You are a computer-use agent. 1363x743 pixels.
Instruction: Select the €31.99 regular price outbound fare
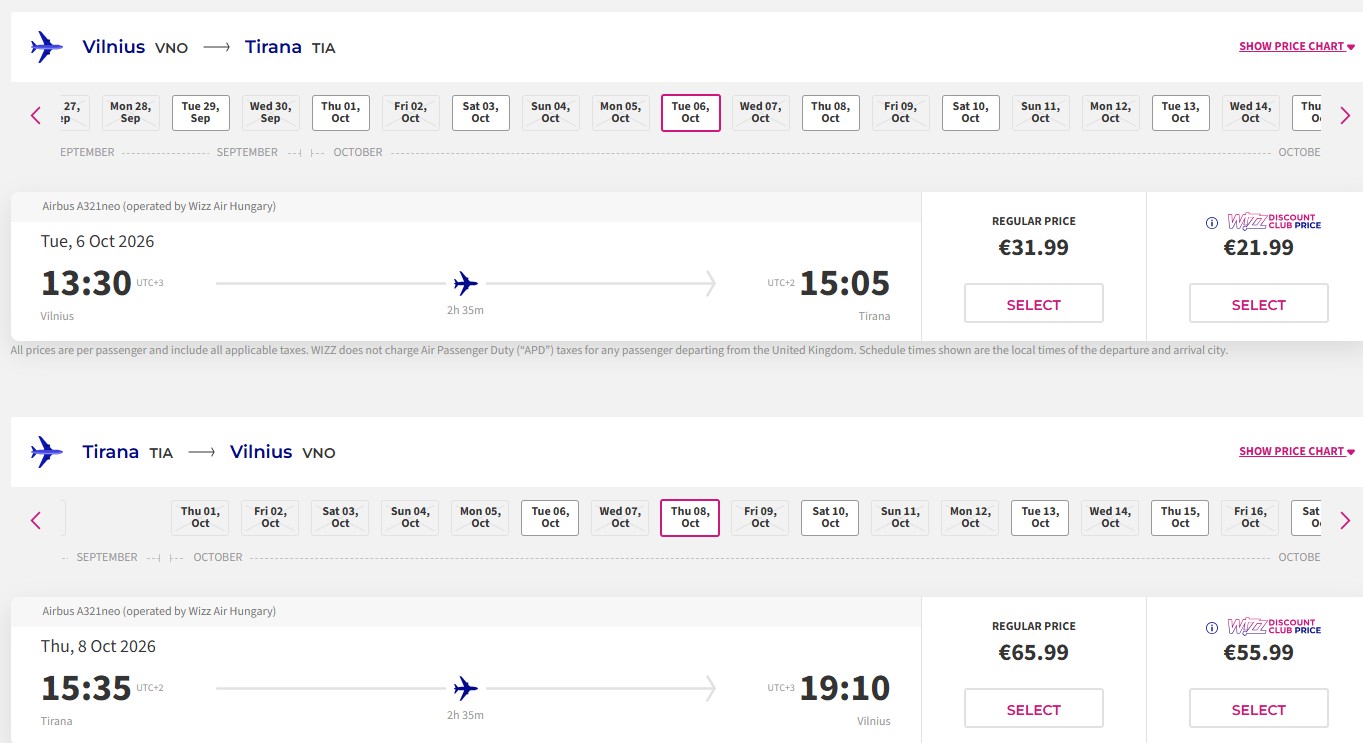pos(1034,304)
